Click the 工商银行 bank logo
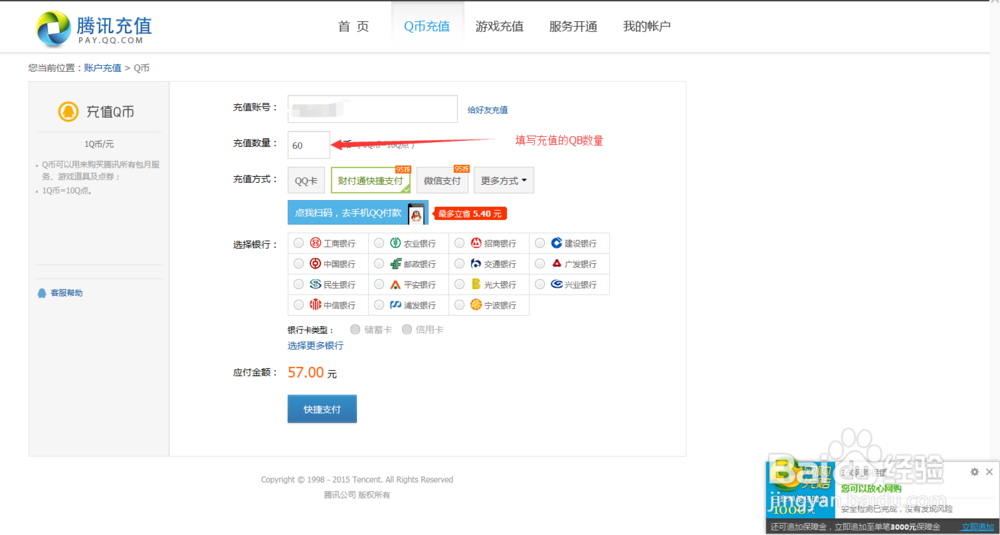Screen dimensions: 1000x535 point(315,243)
